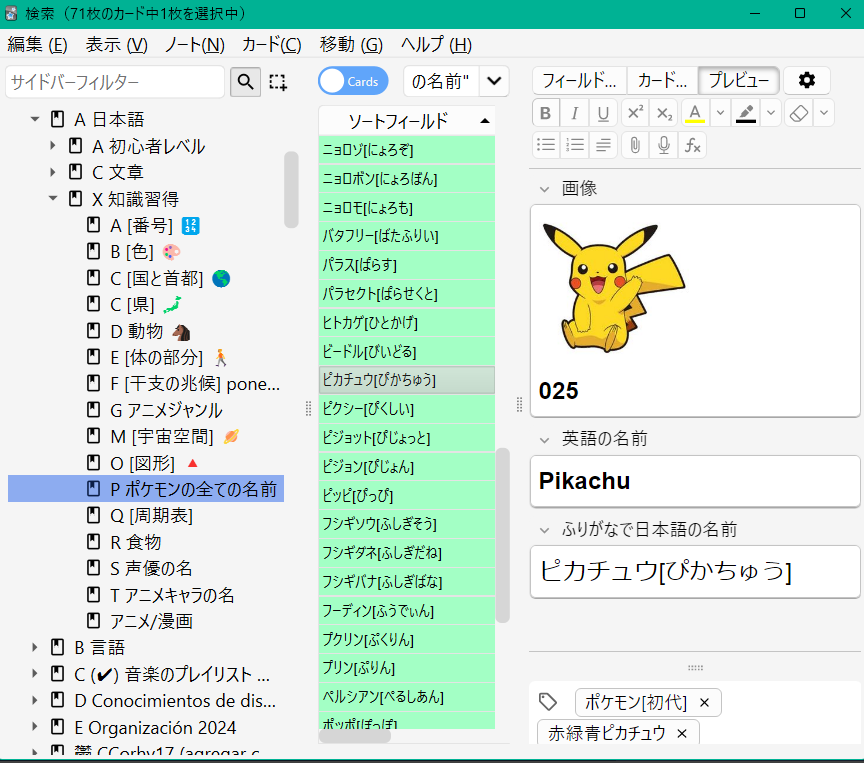Open the カード(C) menu
Image resolution: width=864 pixels, height=763 pixels.
272,45
